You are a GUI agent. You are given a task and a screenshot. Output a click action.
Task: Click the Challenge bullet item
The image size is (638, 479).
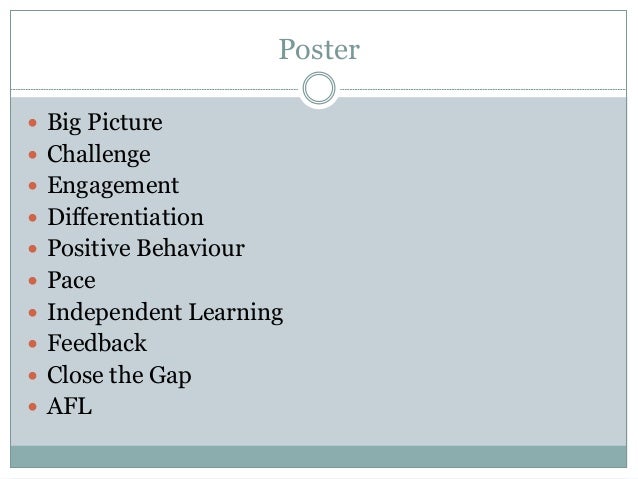[99, 154]
